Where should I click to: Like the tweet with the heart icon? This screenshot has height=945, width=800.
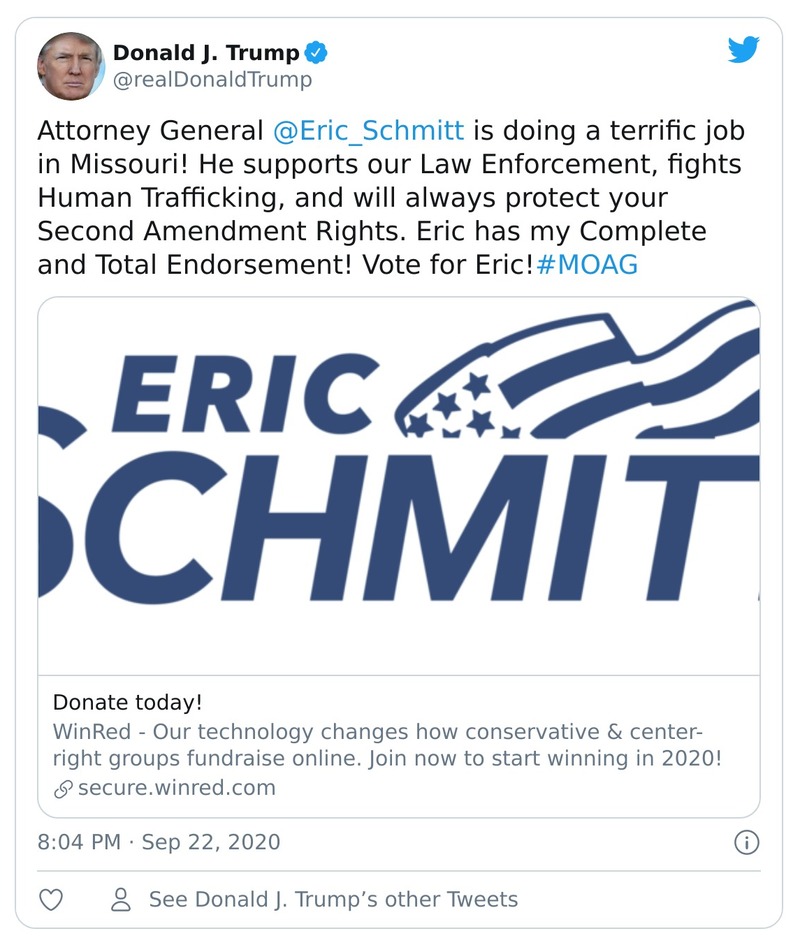coord(53,899)
